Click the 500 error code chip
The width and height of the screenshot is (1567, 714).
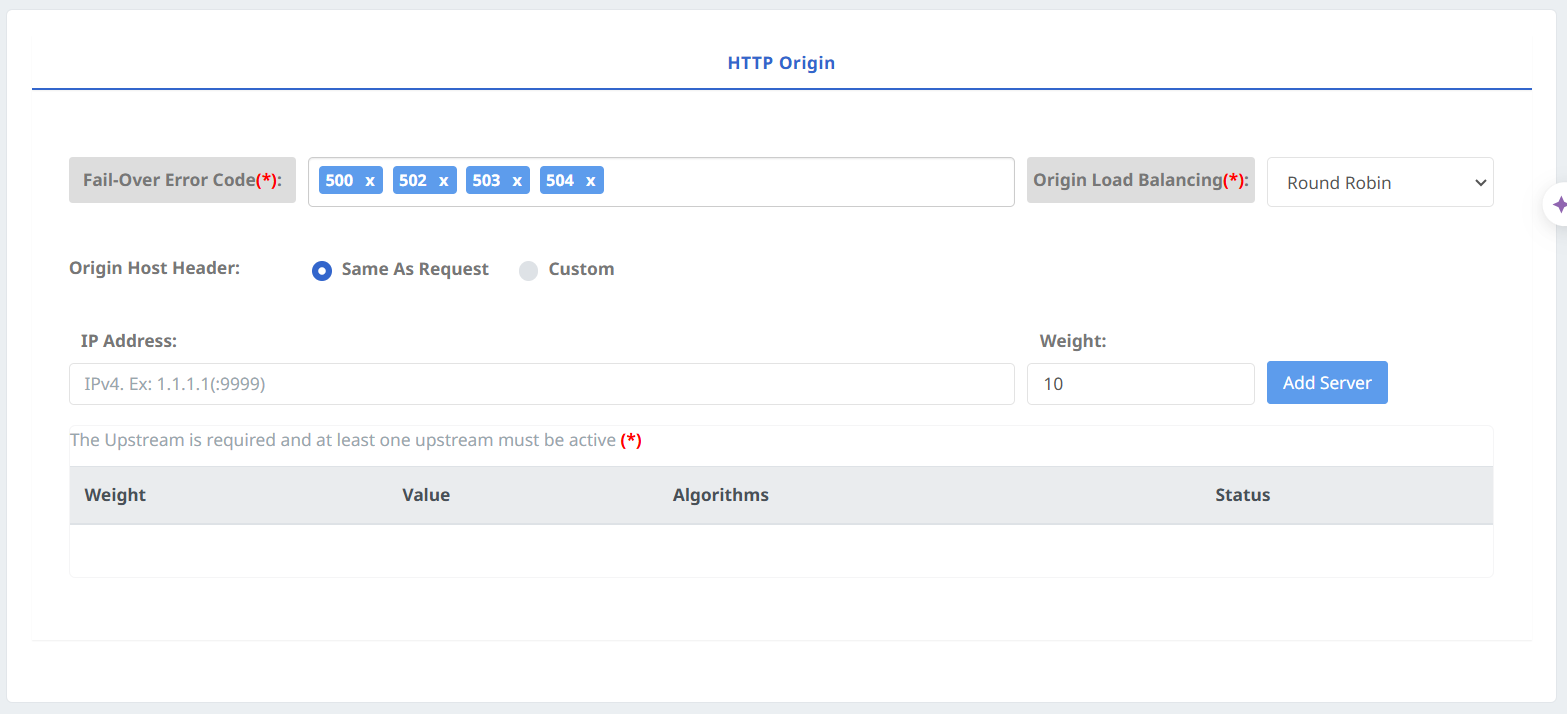(339, 181)
